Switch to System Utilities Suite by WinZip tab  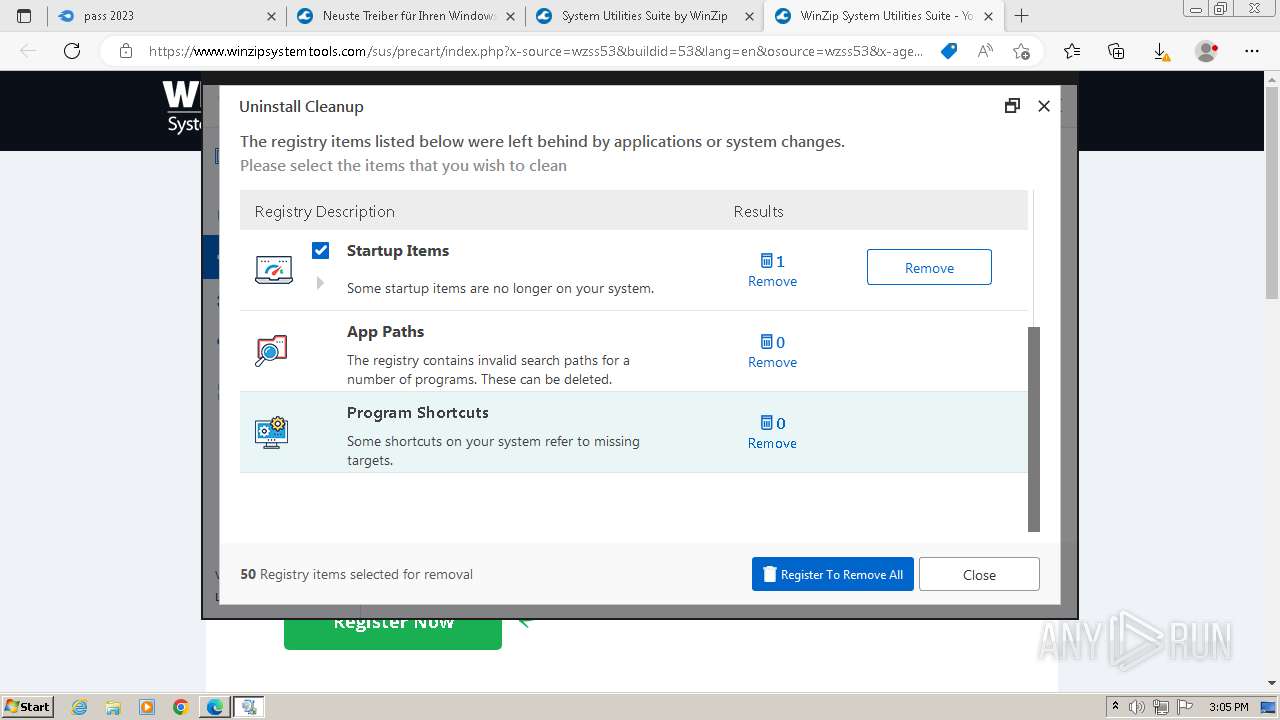point(645,16)
